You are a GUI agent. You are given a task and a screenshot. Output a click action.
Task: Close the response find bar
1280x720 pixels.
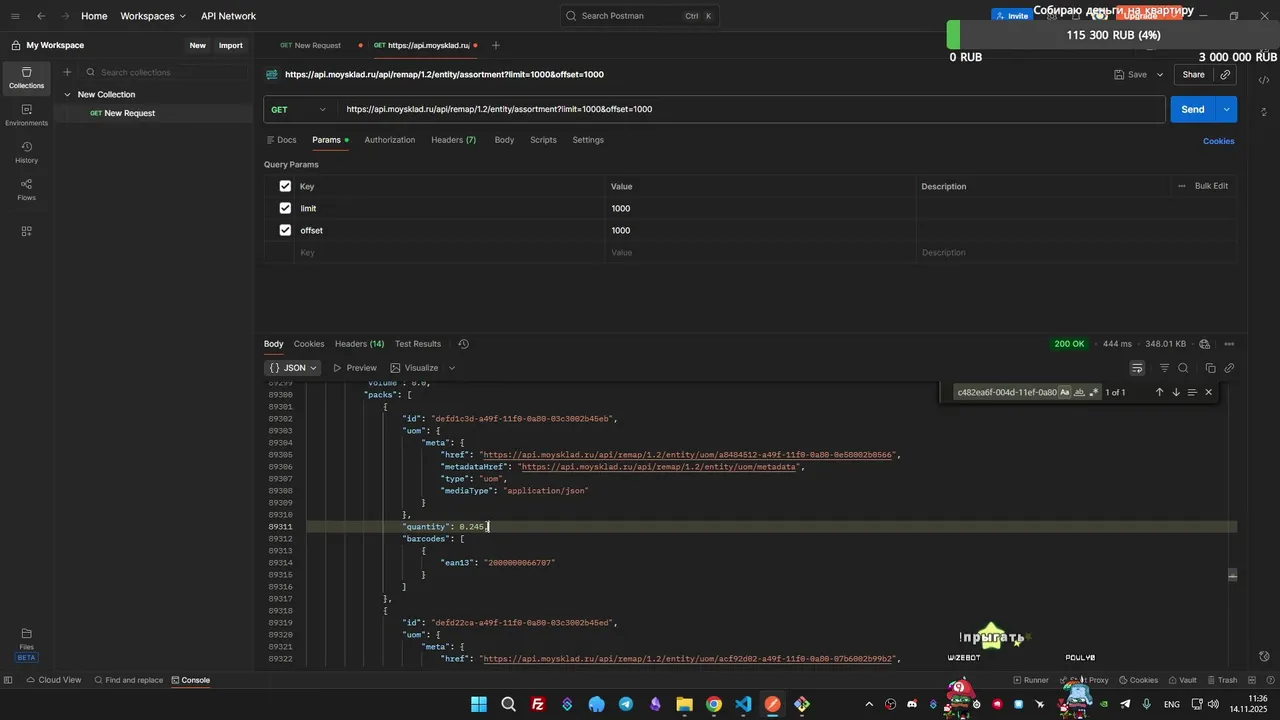coord(1208,392)
